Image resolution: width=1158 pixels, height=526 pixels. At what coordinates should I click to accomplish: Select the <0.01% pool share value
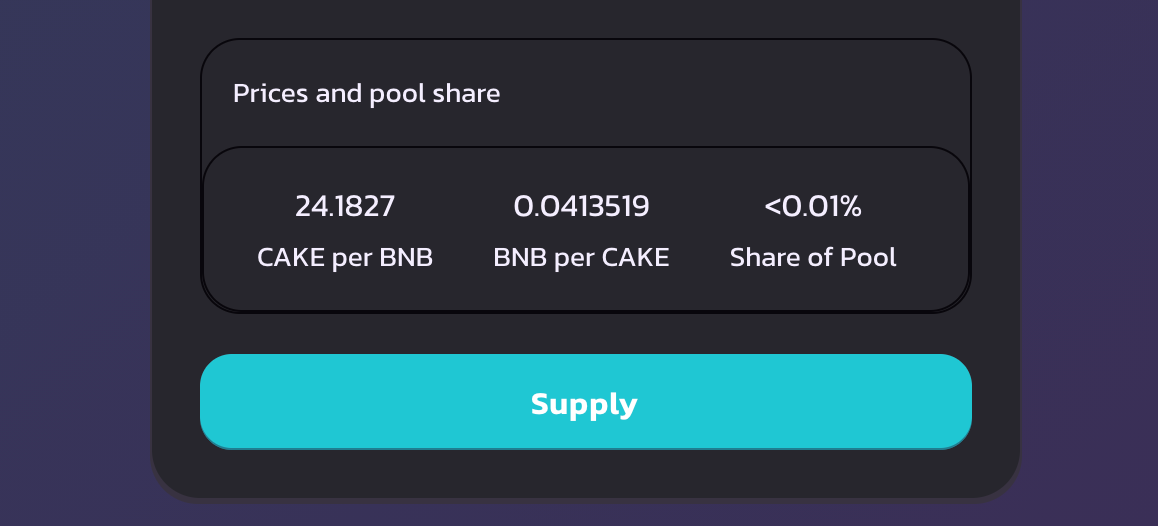[813, 206]
